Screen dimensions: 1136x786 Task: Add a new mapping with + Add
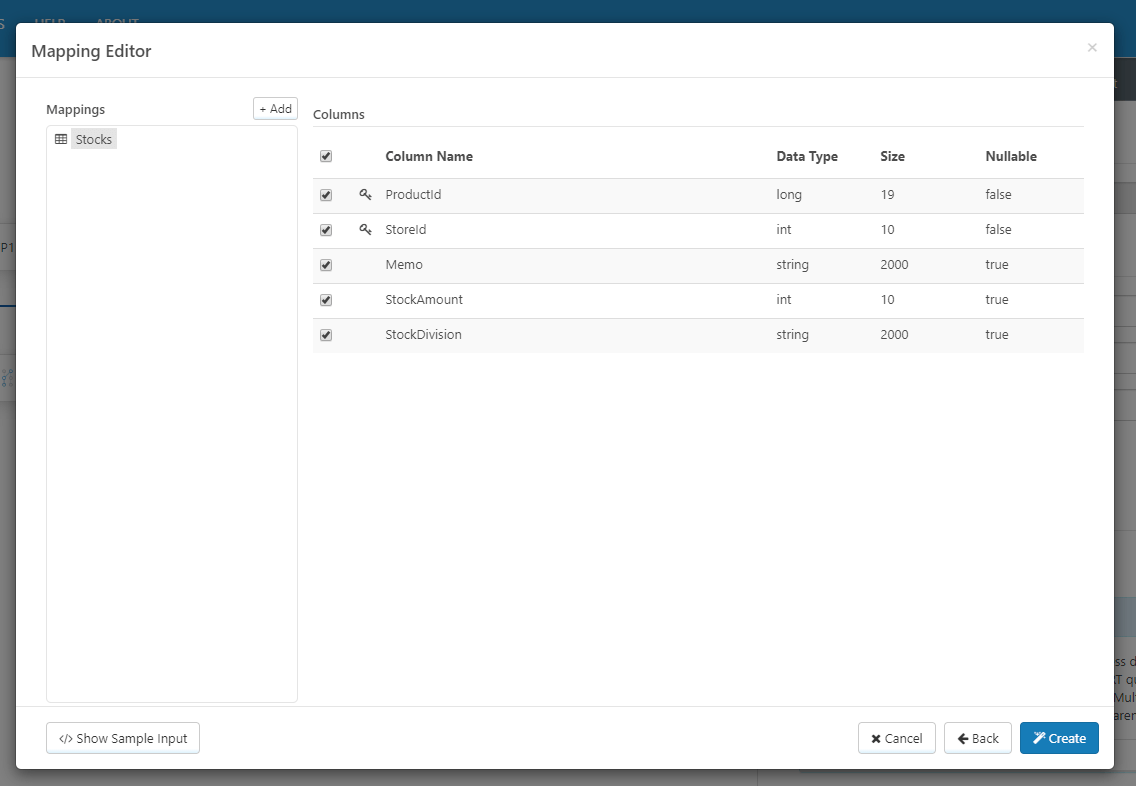[x=275, y=109]
